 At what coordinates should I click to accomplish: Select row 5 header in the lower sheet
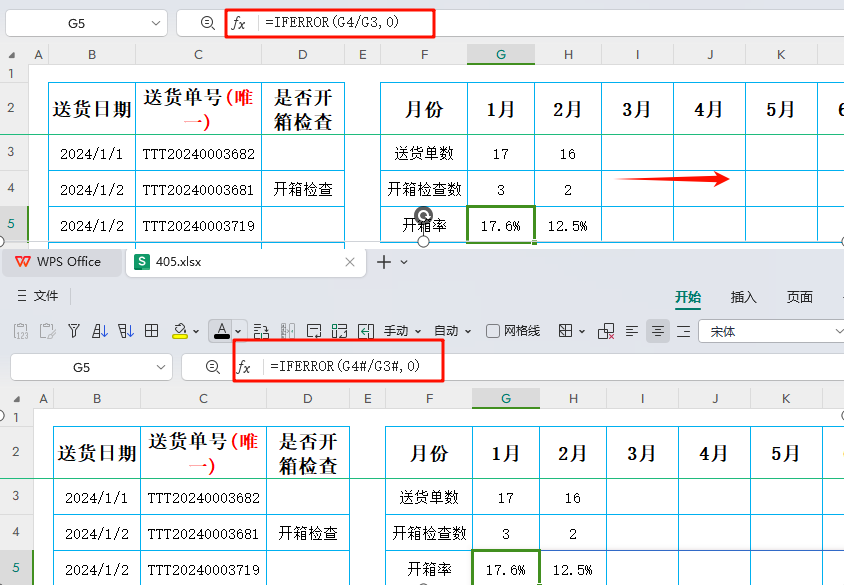[x=16, y=567]
